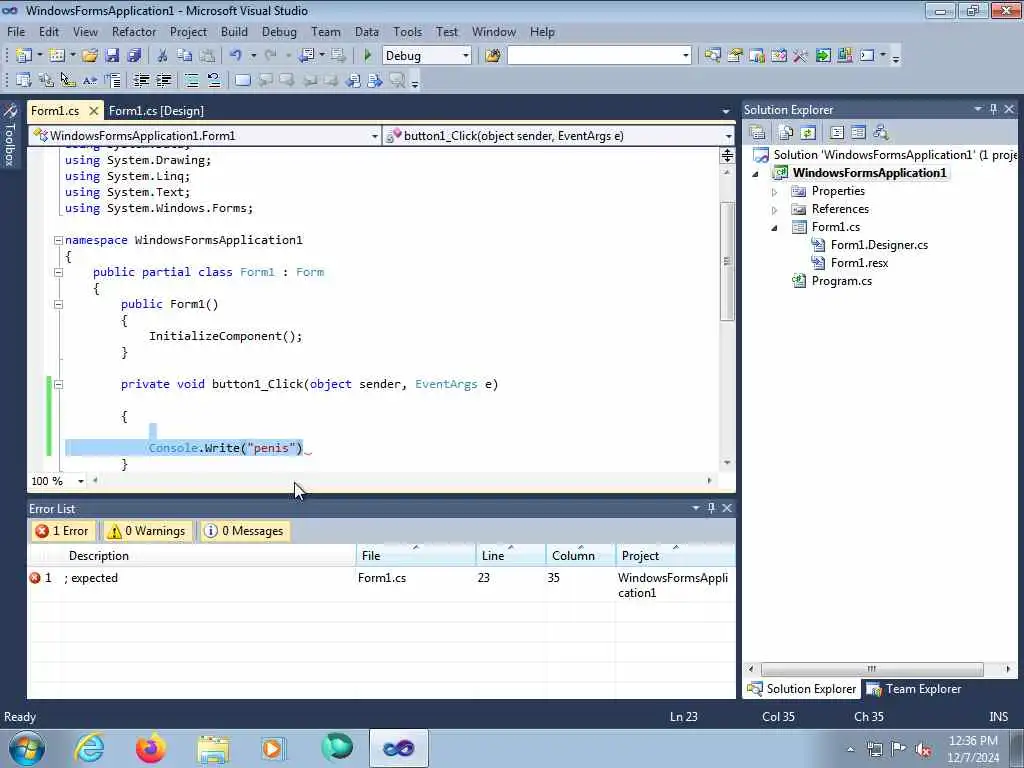
Task: Click the Navigate Backward toolbar icon
Action: point(306,56)
